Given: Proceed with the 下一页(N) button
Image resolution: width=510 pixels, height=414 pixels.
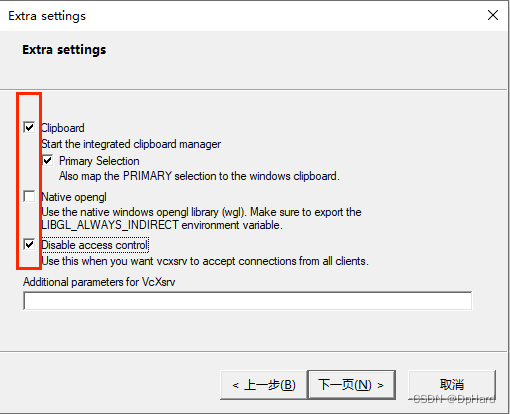Looking at the screenshot, I should click(x=351, y=385).
